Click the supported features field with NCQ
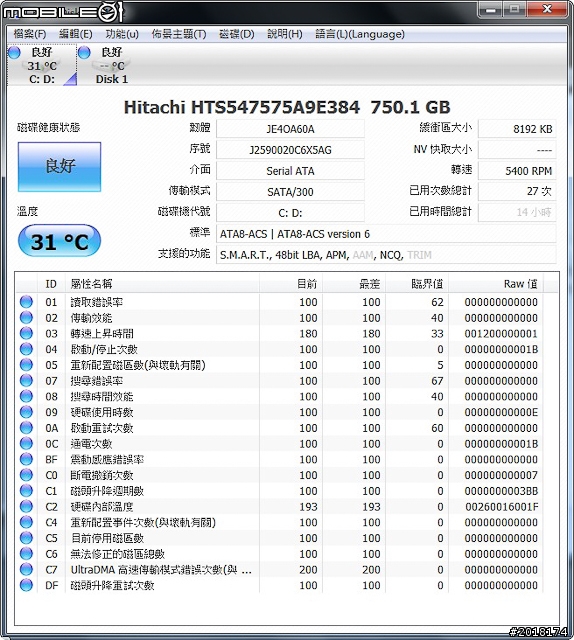This screenshot has height=640, width=574. [x=386, y=255]
